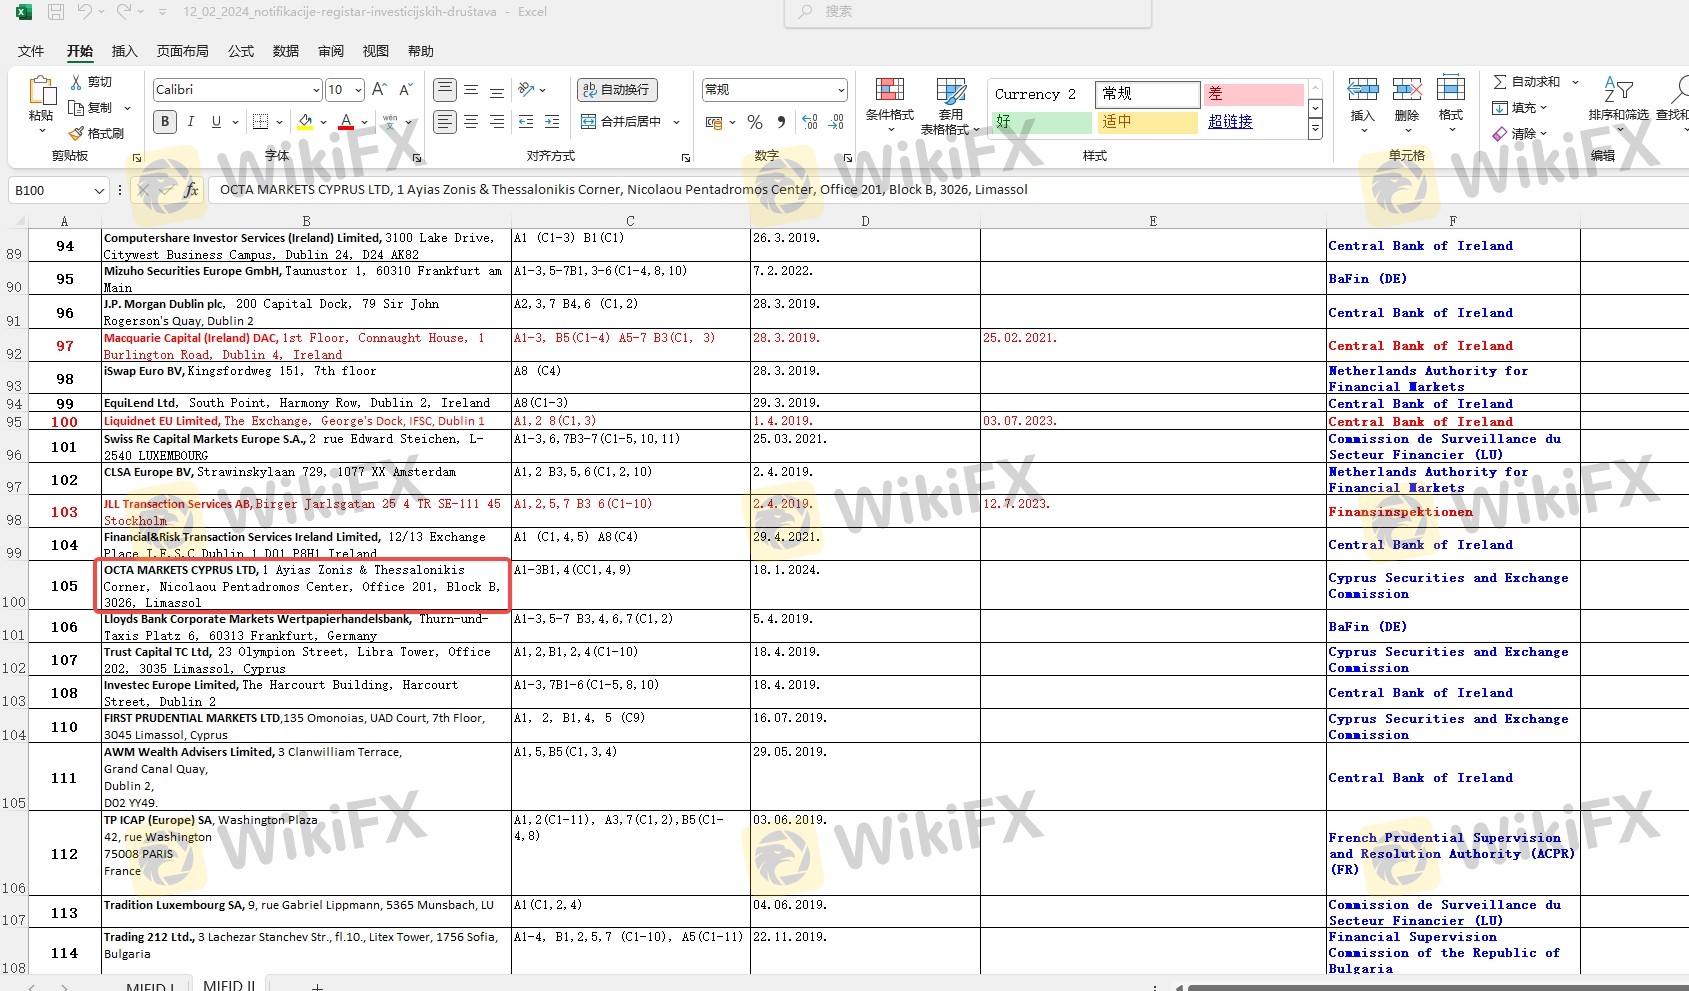Click the Insert Function fx icon
The width and height of the screenshot is (1689, 991).
pos(191,190)
